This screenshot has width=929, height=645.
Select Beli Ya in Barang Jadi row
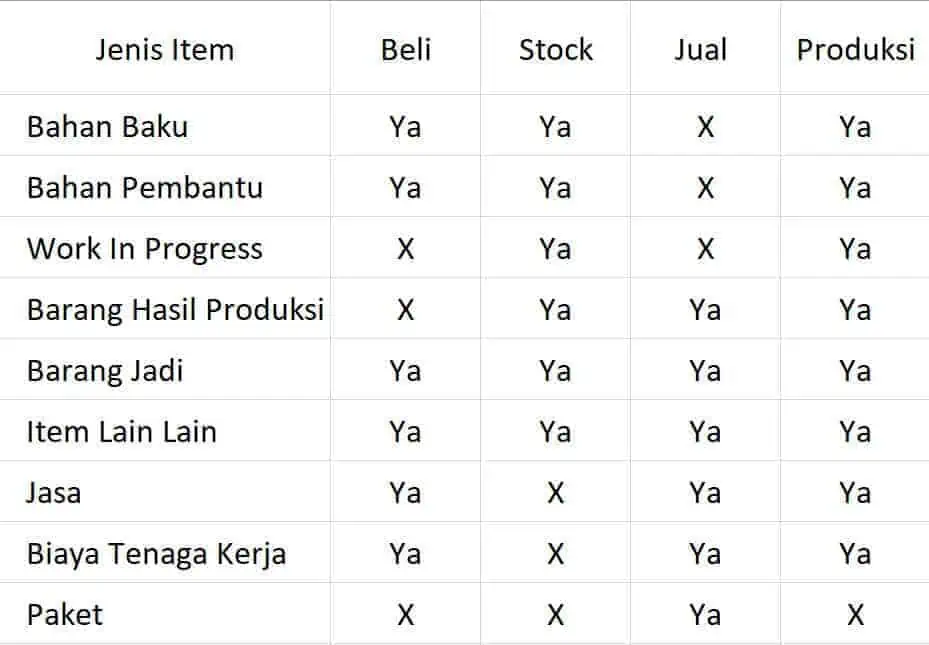pos(405,371)
